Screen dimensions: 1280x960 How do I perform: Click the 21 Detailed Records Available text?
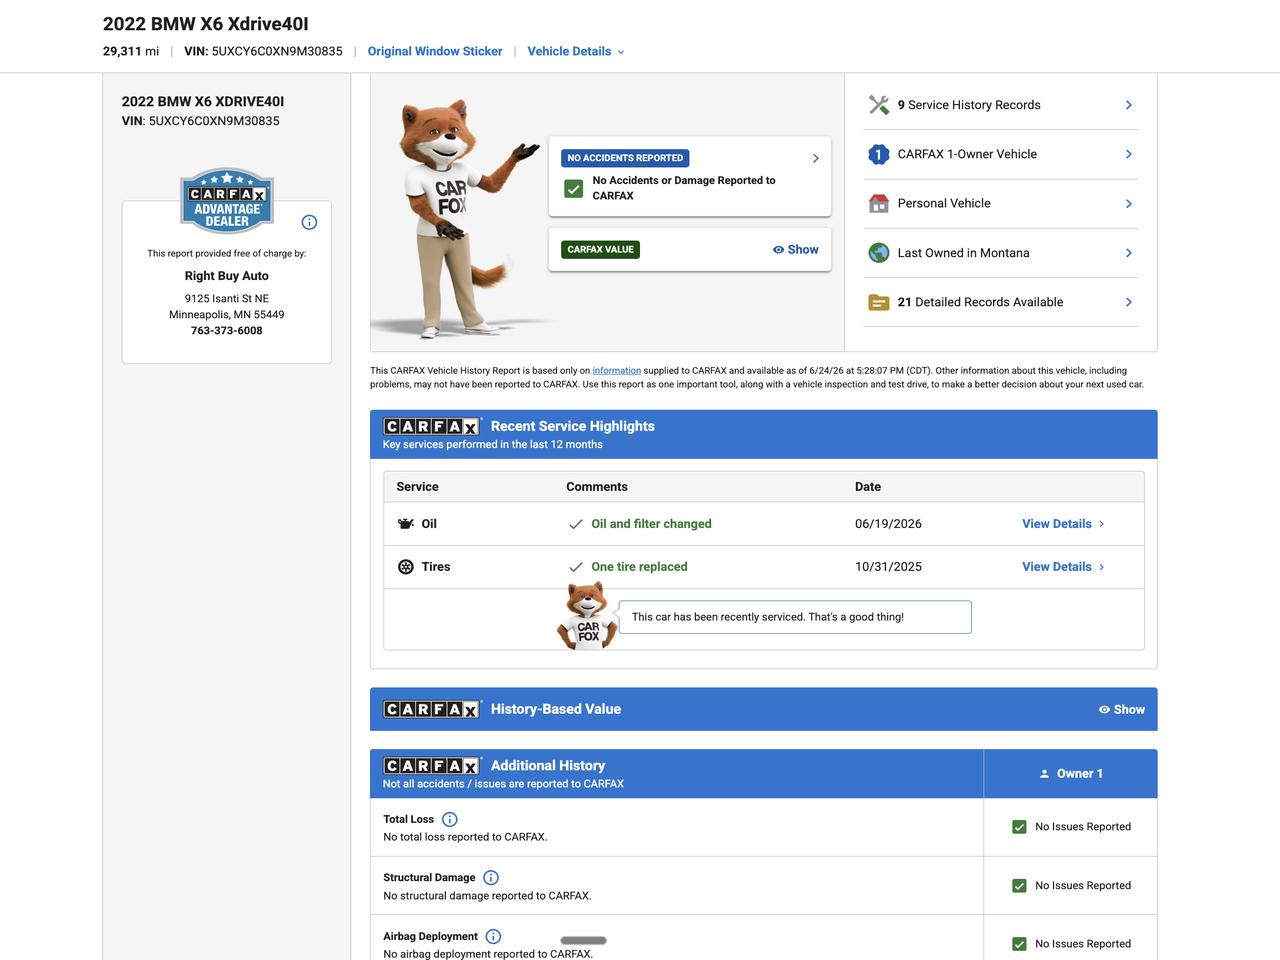tap(980, 302)
